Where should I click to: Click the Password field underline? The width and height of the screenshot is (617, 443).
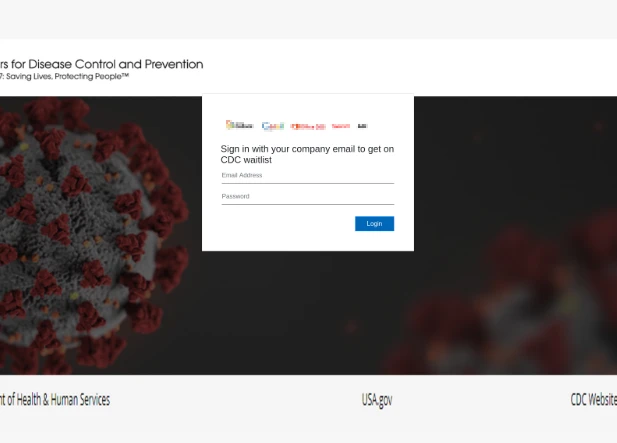[307, 204]
